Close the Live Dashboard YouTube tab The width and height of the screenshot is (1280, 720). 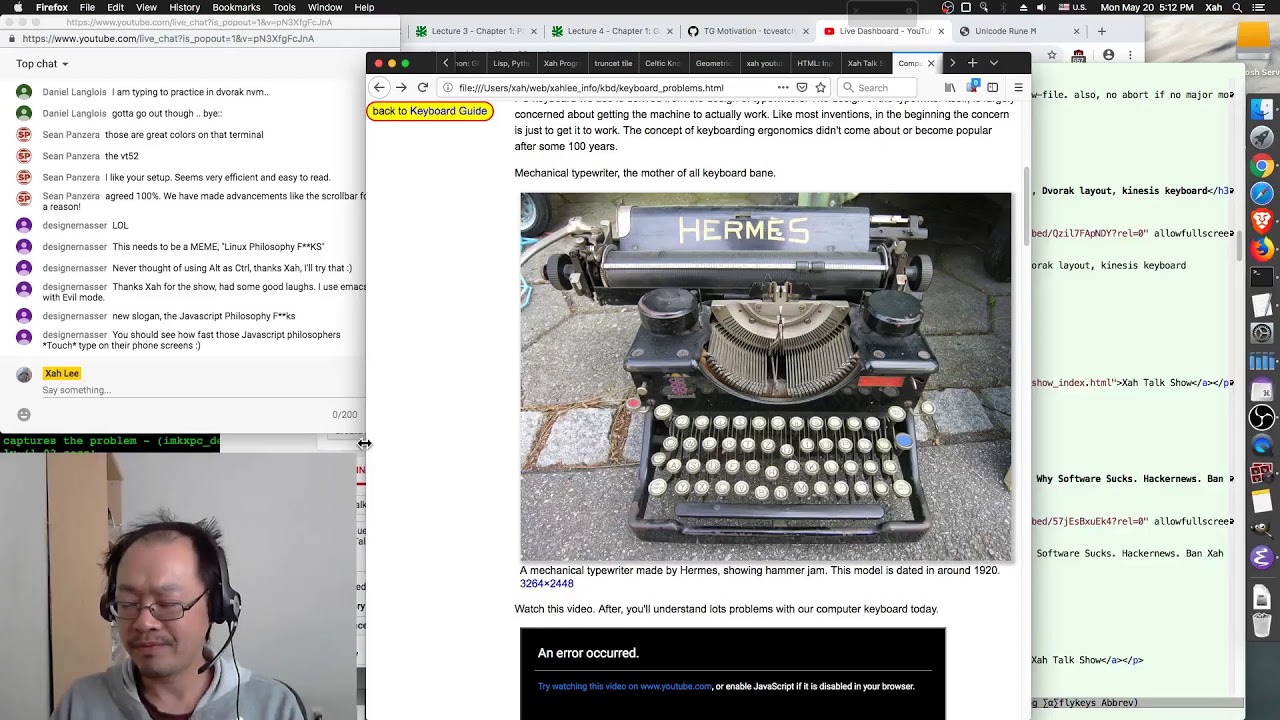click(x=941, y=31)
